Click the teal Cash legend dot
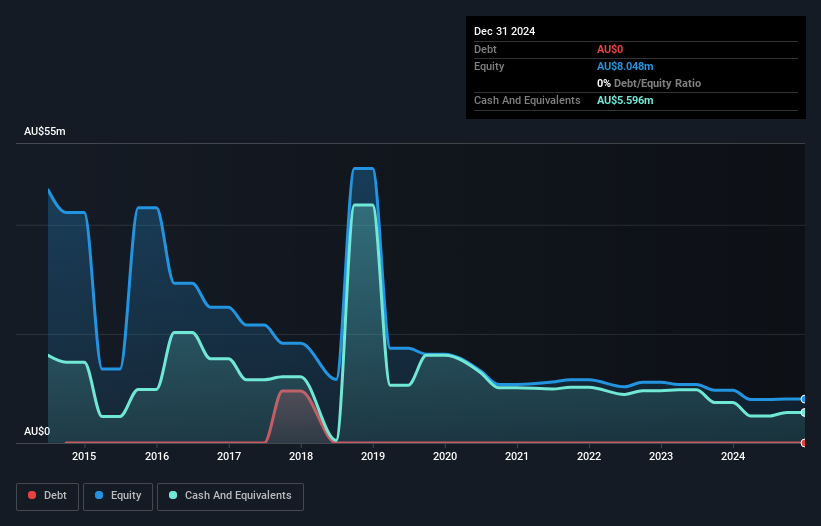821x526 pixels. click(x=173, y=495)
